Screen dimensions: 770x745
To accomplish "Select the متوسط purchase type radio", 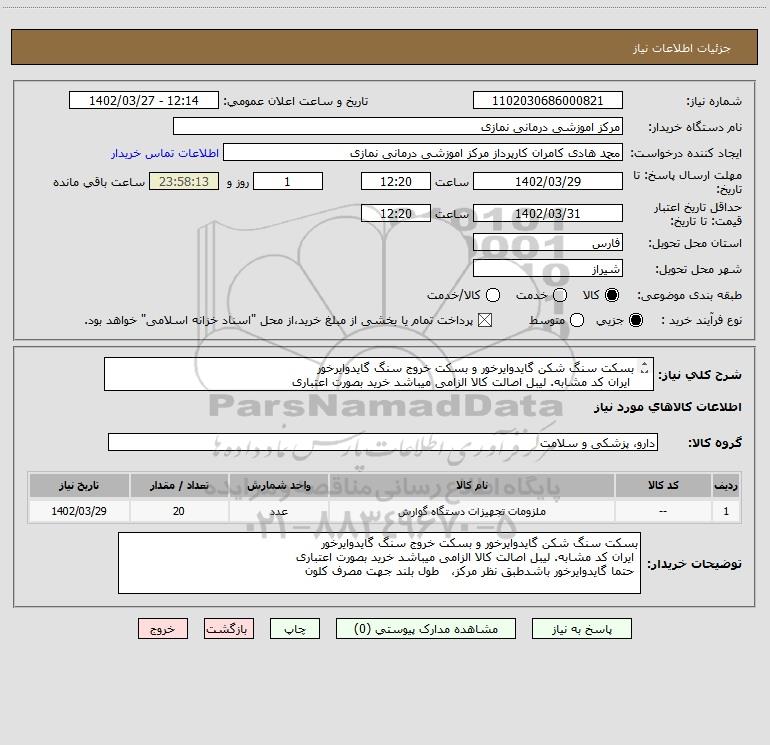I will tap(577, 320).
